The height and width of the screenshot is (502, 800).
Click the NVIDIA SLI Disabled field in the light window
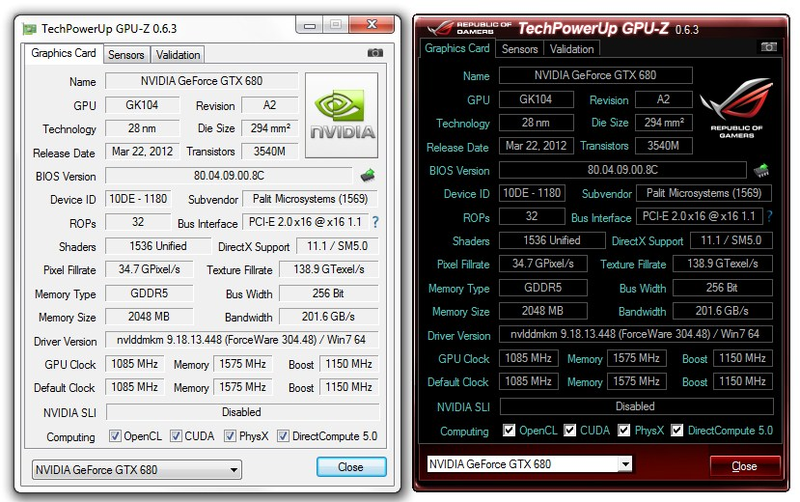242,412
